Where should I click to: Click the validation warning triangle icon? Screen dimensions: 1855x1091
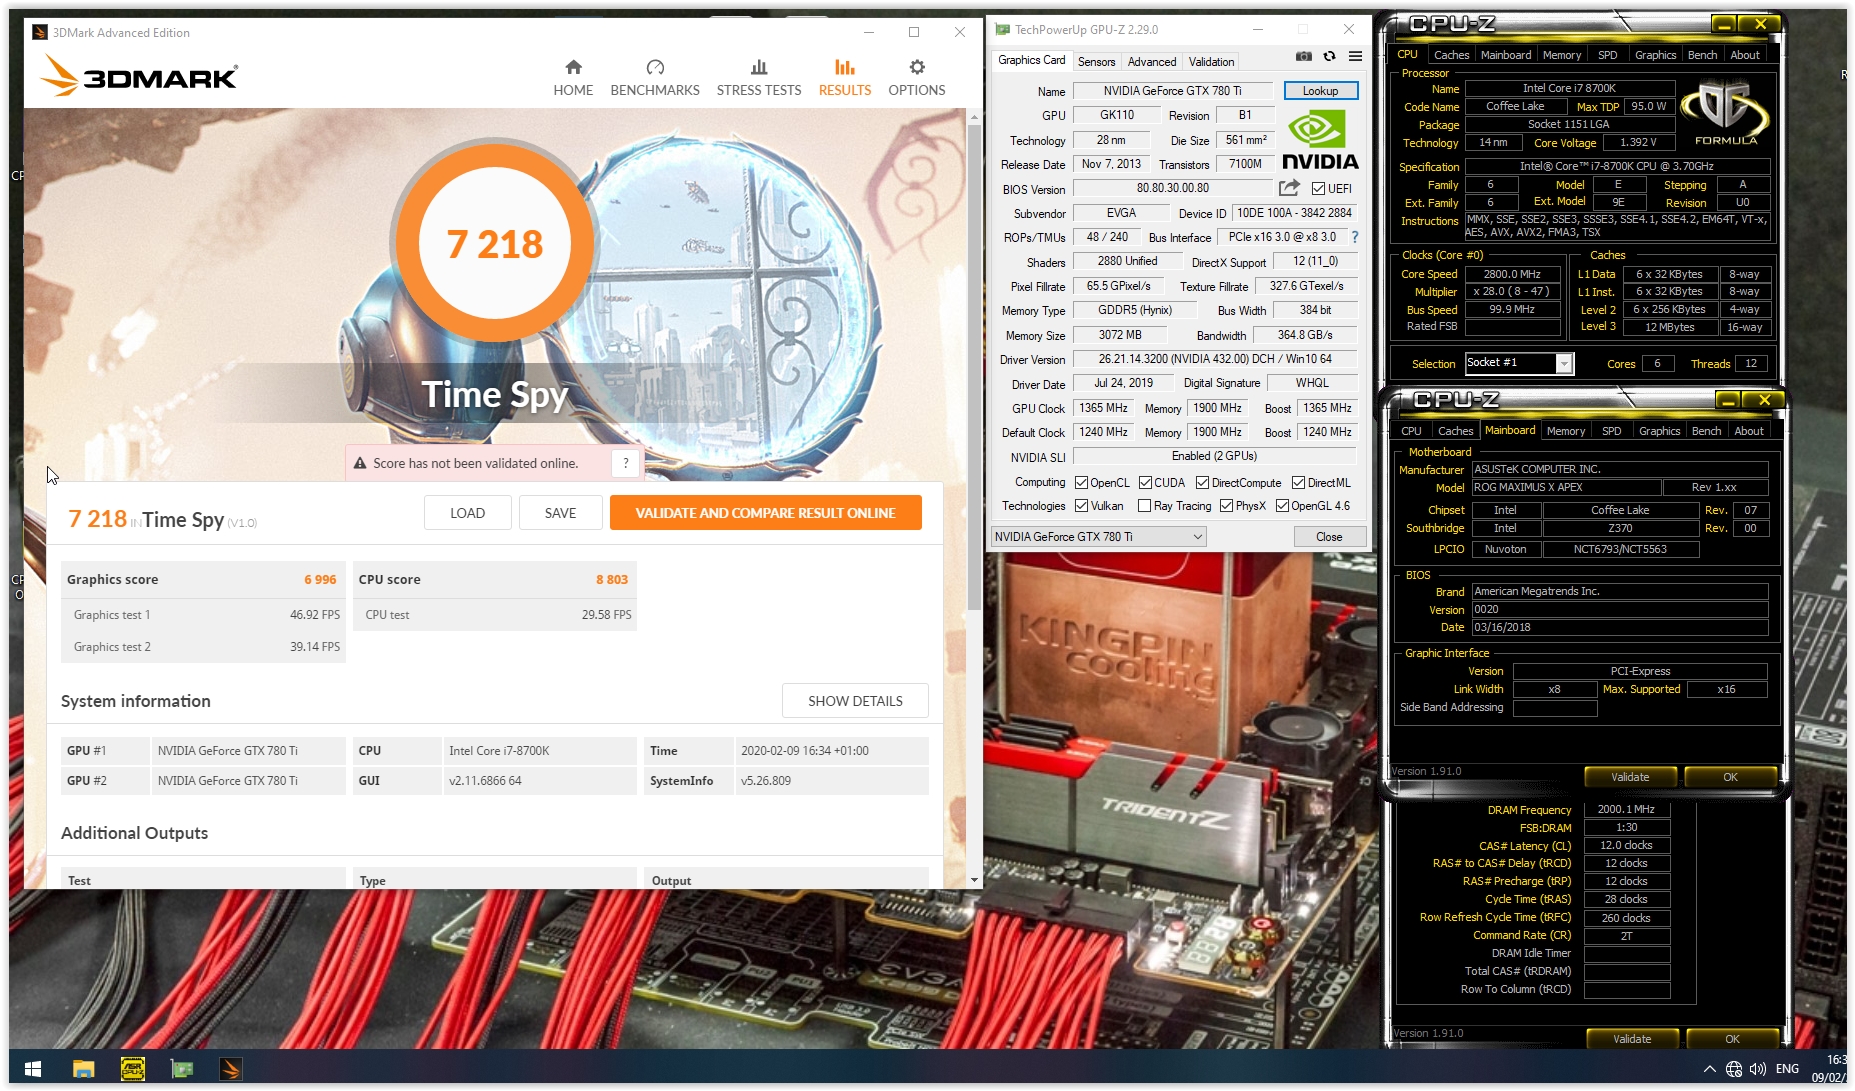(360, 463)
